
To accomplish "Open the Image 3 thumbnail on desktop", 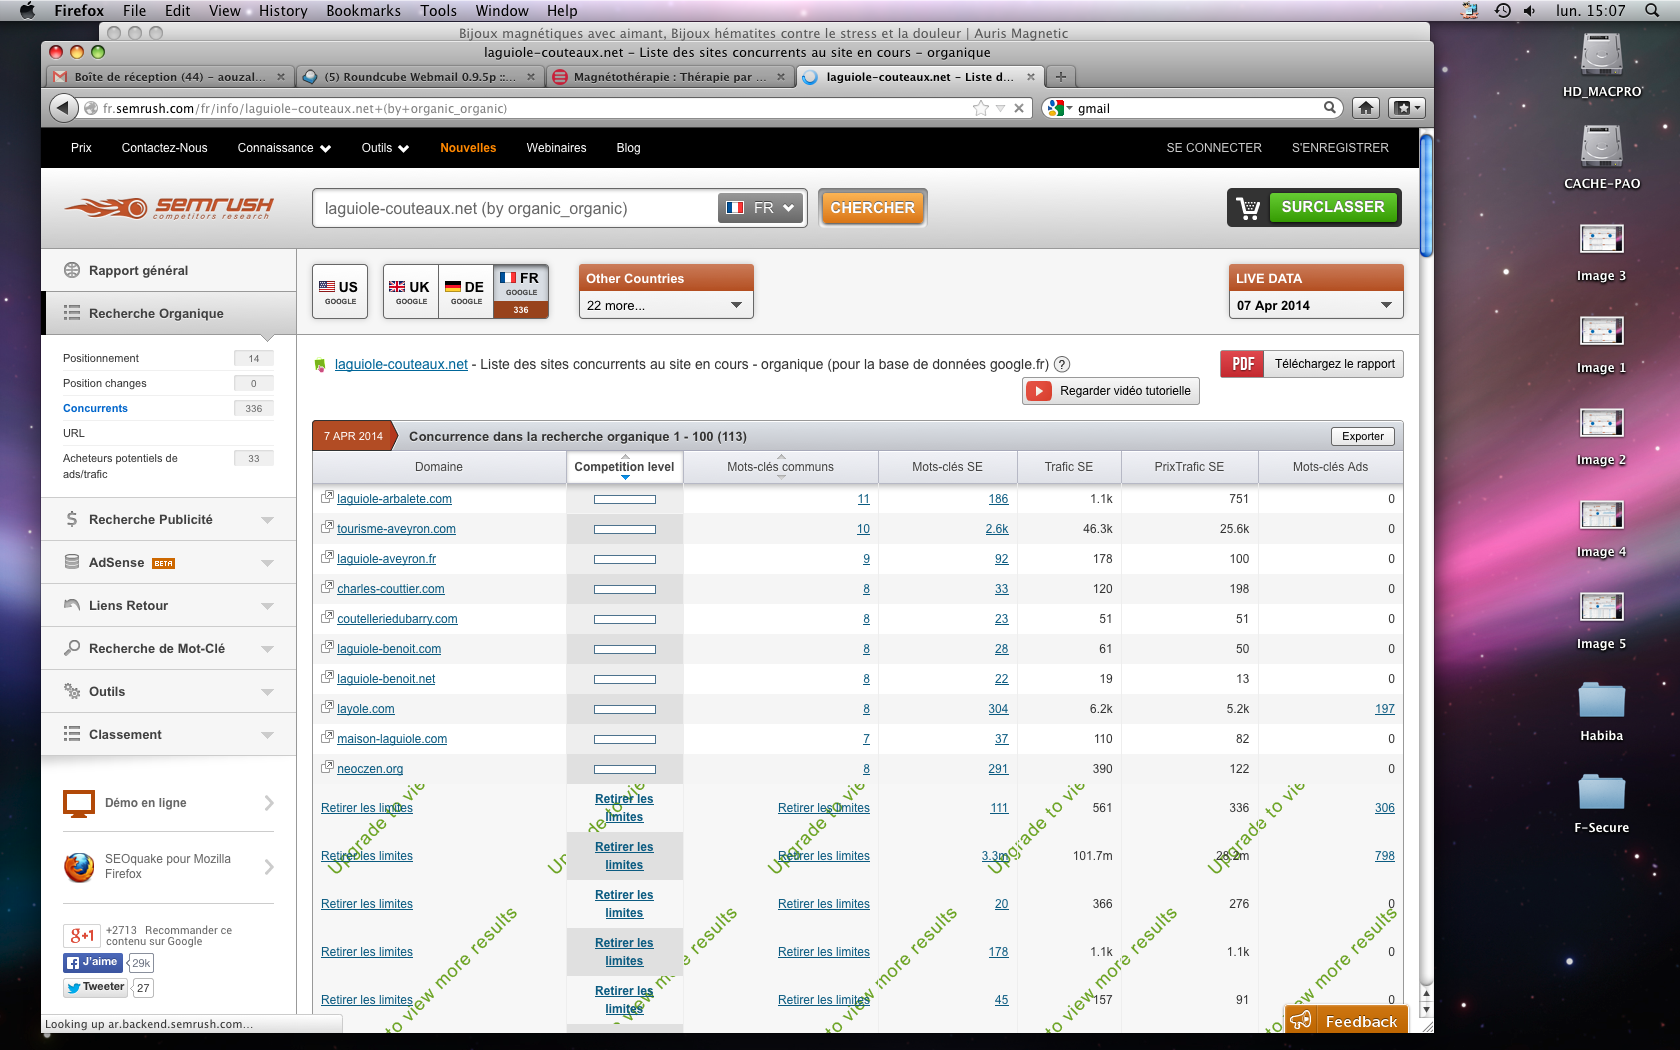I will tap(1601, 238).
